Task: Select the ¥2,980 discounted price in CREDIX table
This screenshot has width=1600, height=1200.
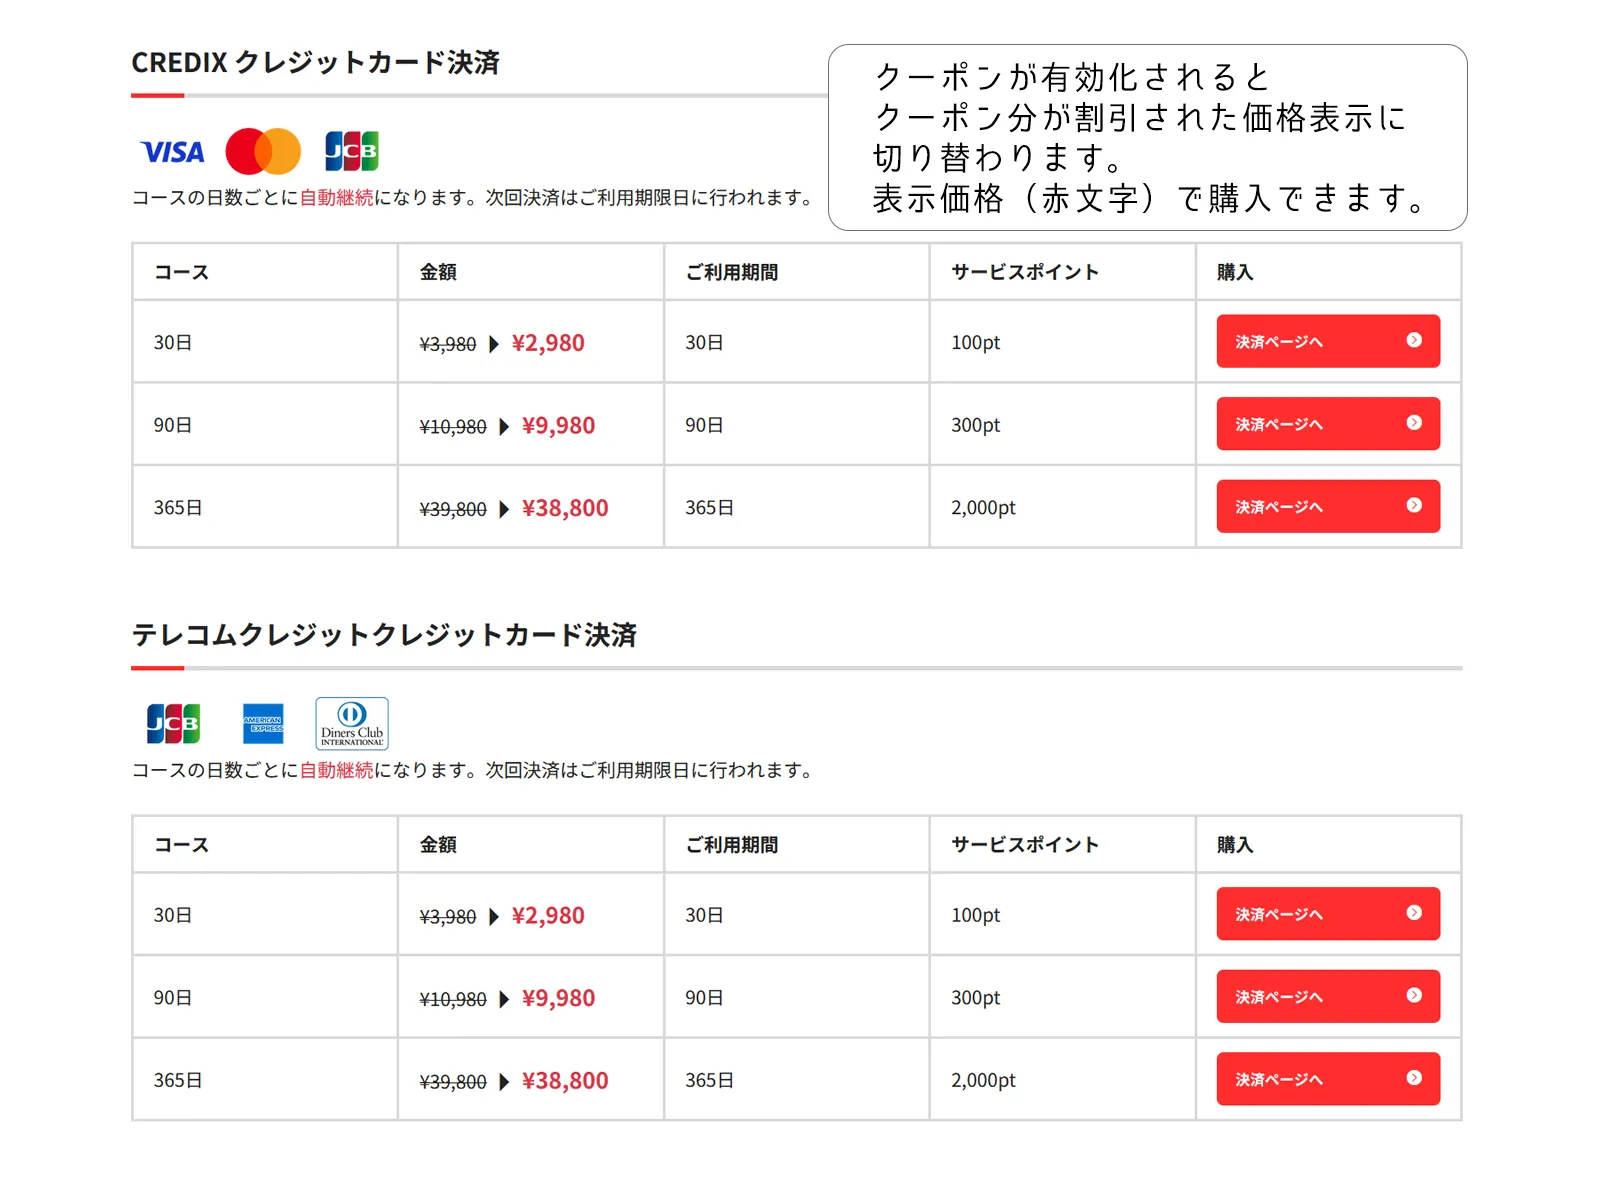Action: point(548,344)
